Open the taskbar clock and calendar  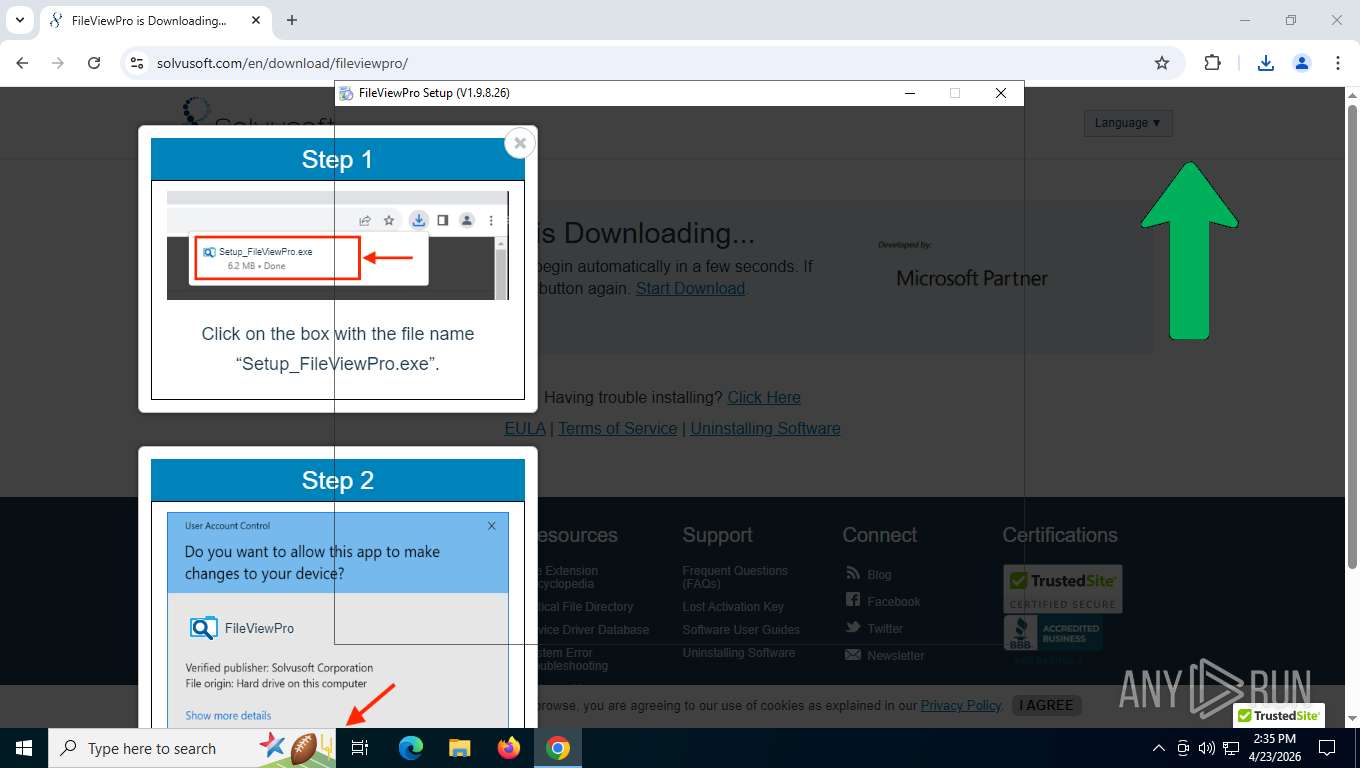1275,748
